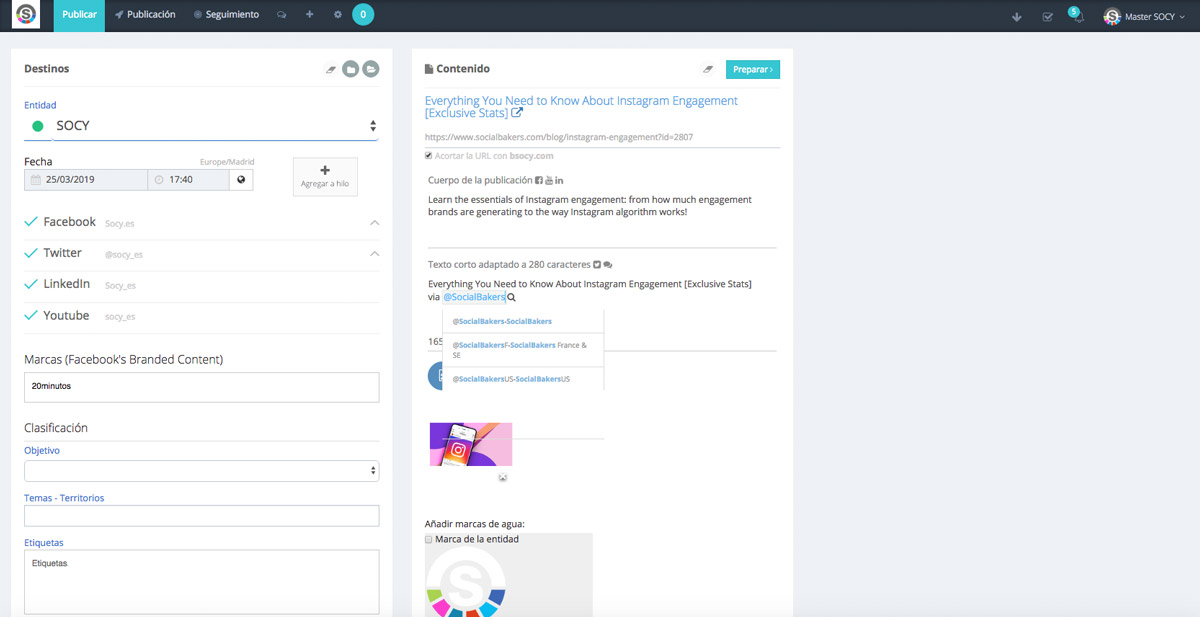Viewport: 1200px width, 617px height.
Task: Collapse the Twitter row chevron
Action: 375,253
